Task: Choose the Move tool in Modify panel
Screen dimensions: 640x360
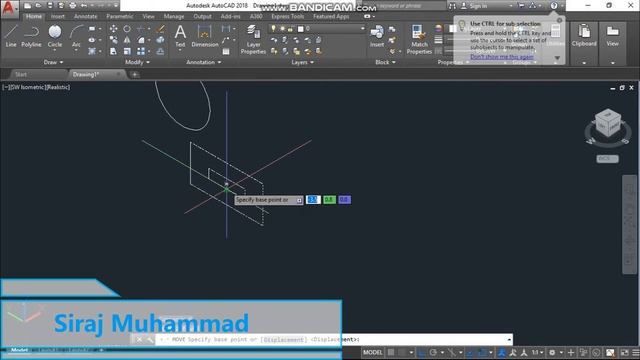Action: point(113,29)
